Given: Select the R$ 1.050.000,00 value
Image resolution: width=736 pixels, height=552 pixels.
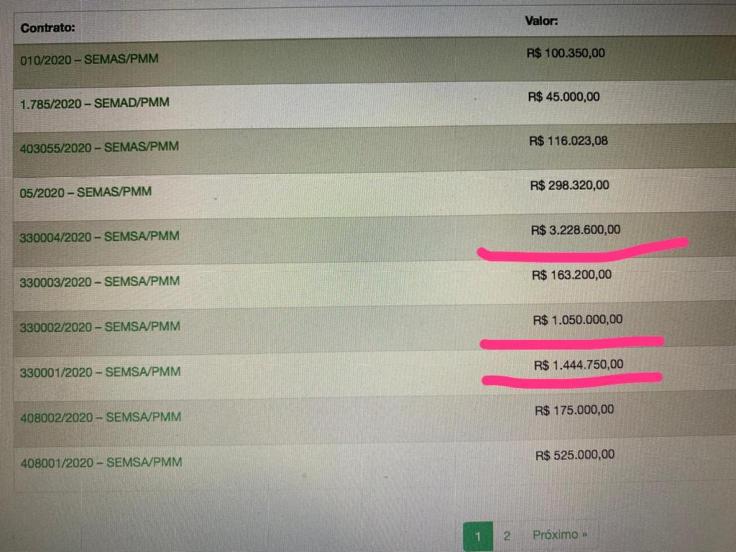Looking at the screenshot, I should [x=579, y=320].
